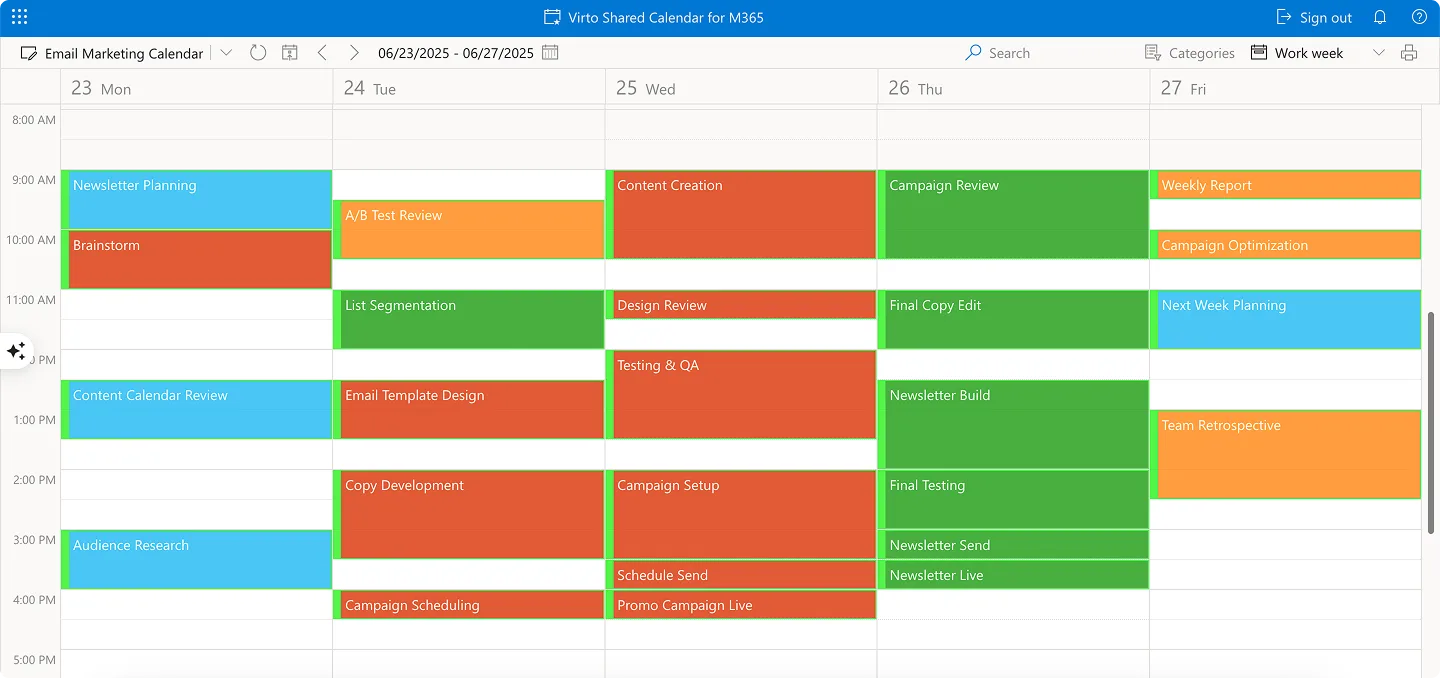The height and width of the screenshot is (678, 1440).
Task: Expand the calendar selection dropdown
Action: click(226, 52)
